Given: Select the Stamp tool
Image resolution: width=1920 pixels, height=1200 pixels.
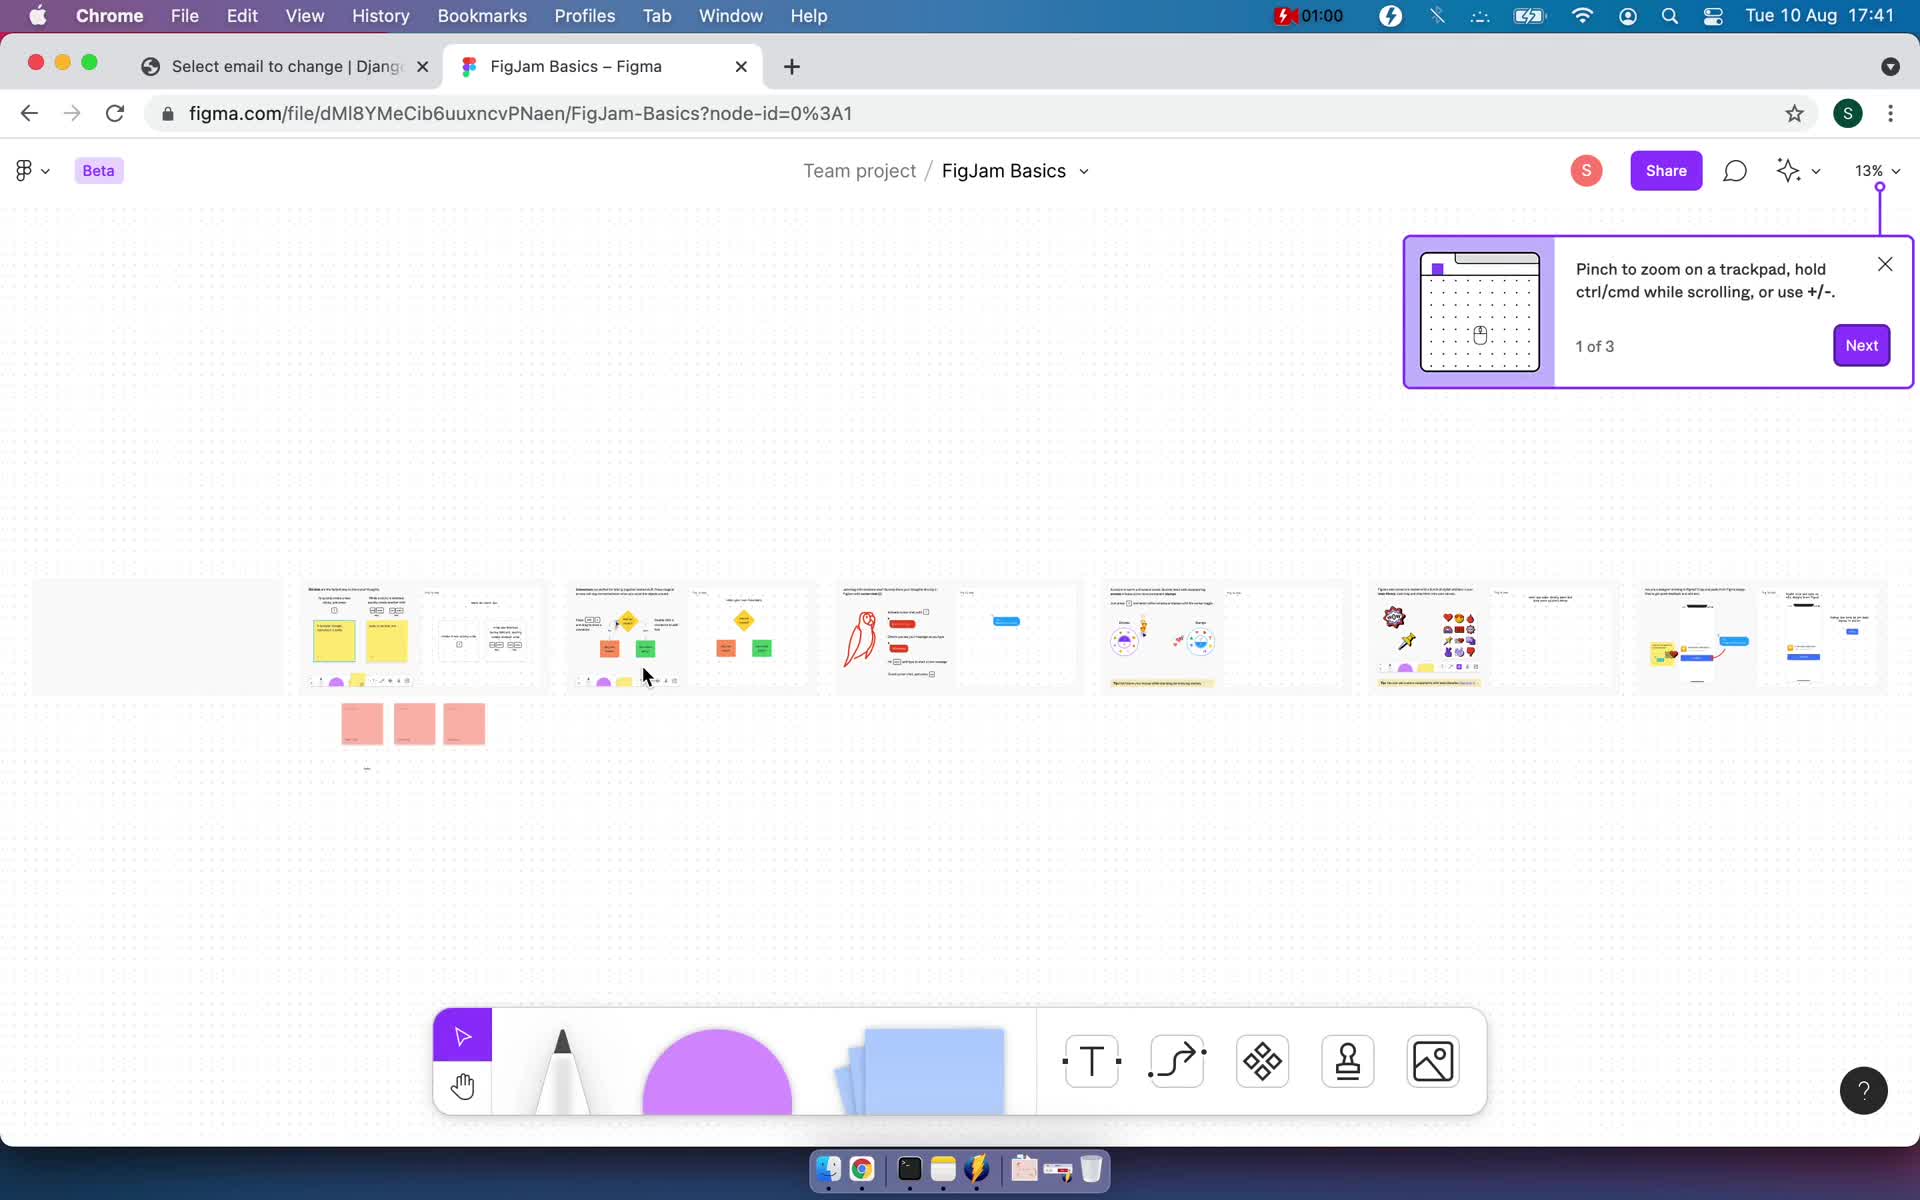Looking at the screenshot, I should (x=1346, y=1060).
